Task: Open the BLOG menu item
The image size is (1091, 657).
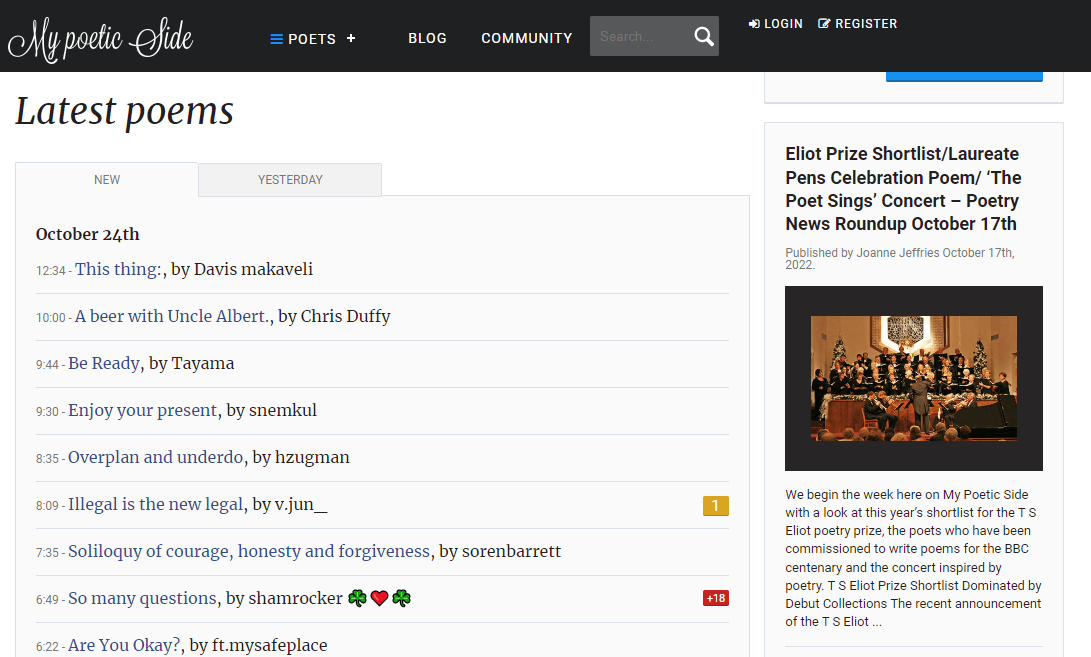Action: [x=427, y=38]
